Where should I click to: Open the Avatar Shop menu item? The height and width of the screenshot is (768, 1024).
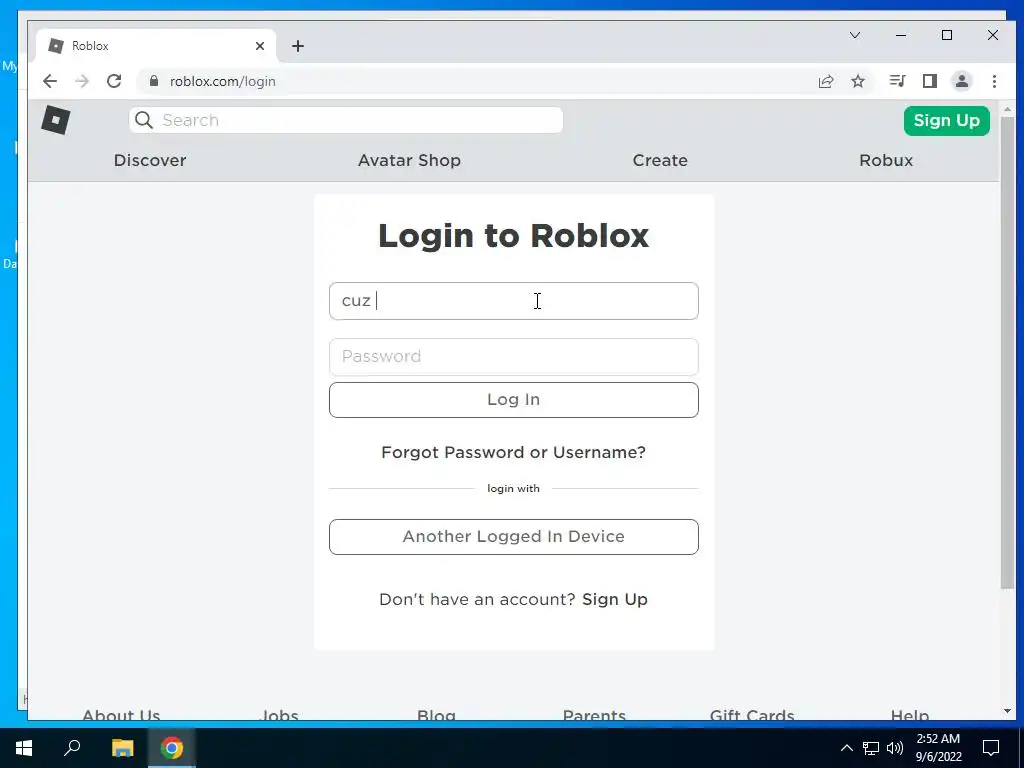point(409,160)
